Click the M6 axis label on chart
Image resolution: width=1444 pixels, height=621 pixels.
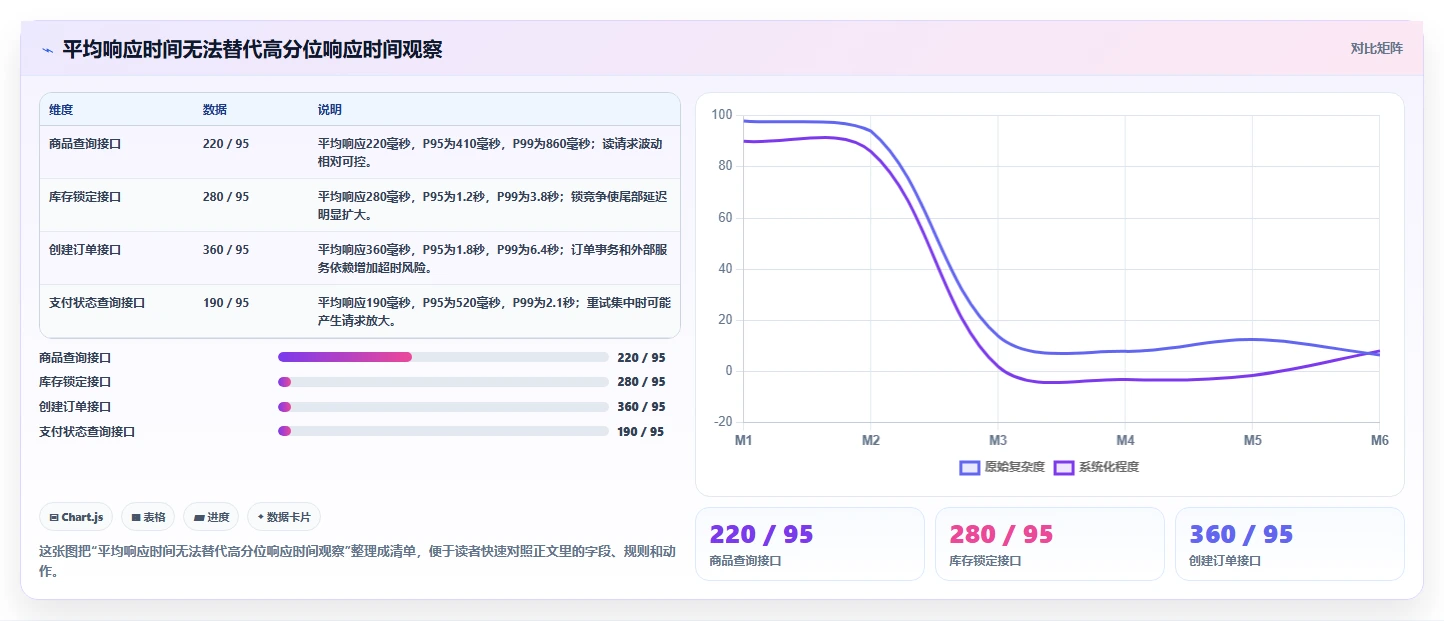click(1379, 440)
